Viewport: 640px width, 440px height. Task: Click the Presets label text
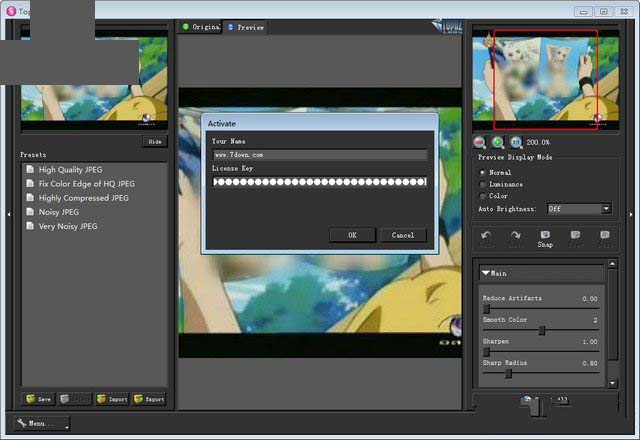(x=33, y=155)
